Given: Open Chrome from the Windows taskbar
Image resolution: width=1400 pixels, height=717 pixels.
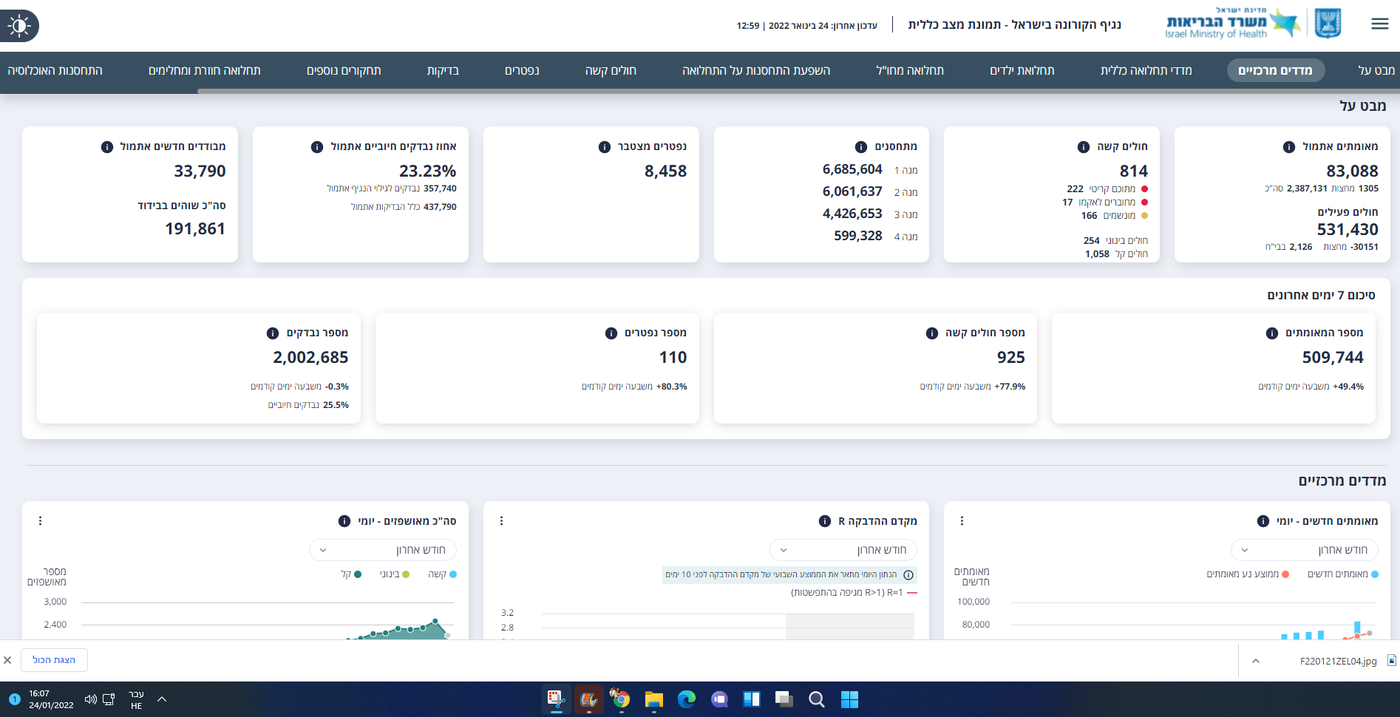Looking at the screenshot, I should 621,699.
